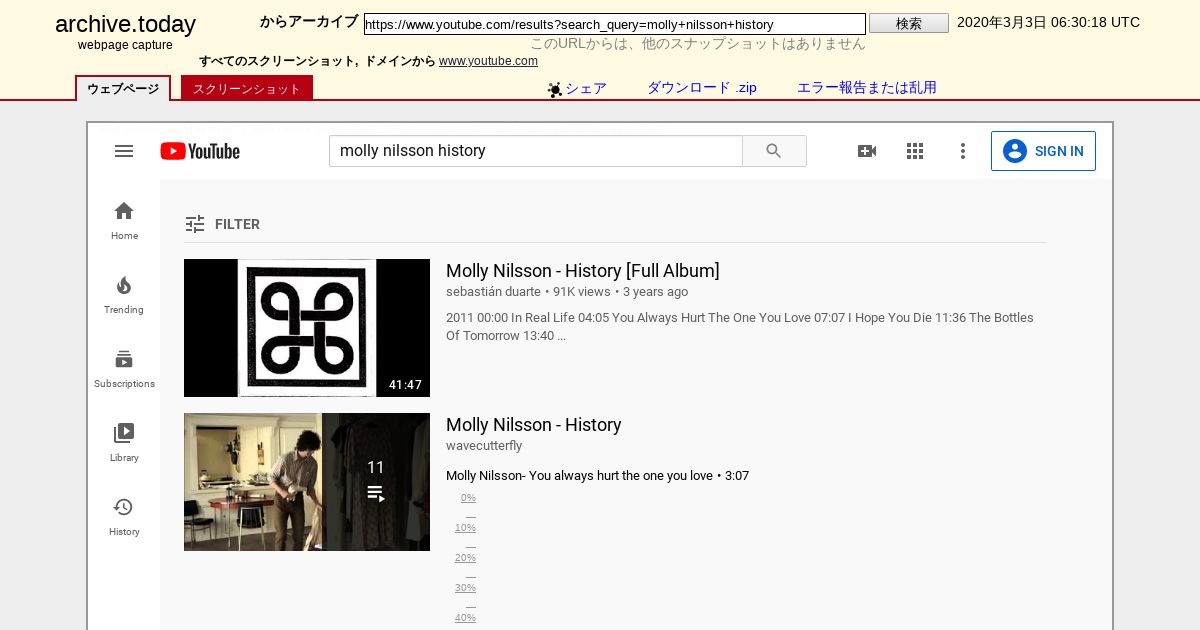
Task: Click the 41:47 duration badge
Action: click(x=405, y=385)
